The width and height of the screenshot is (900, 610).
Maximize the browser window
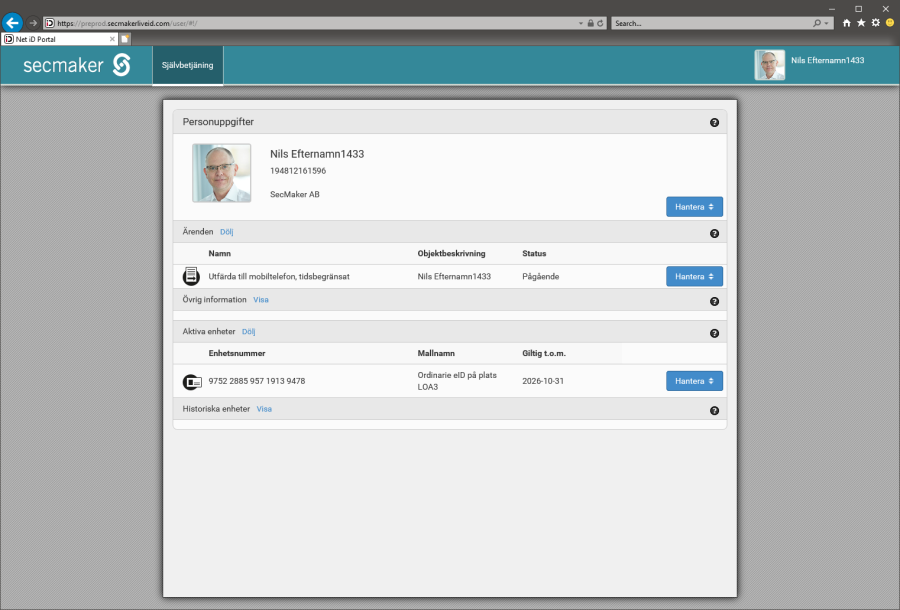click(859, 9)
